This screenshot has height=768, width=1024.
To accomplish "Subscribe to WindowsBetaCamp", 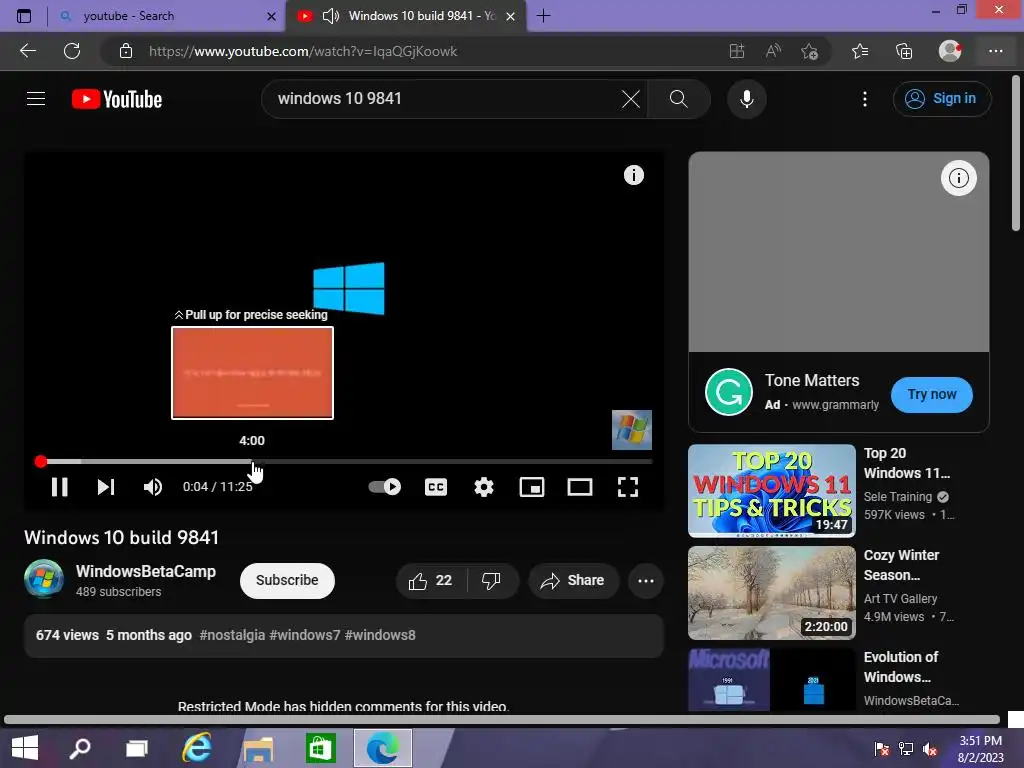I will point(287,580).
